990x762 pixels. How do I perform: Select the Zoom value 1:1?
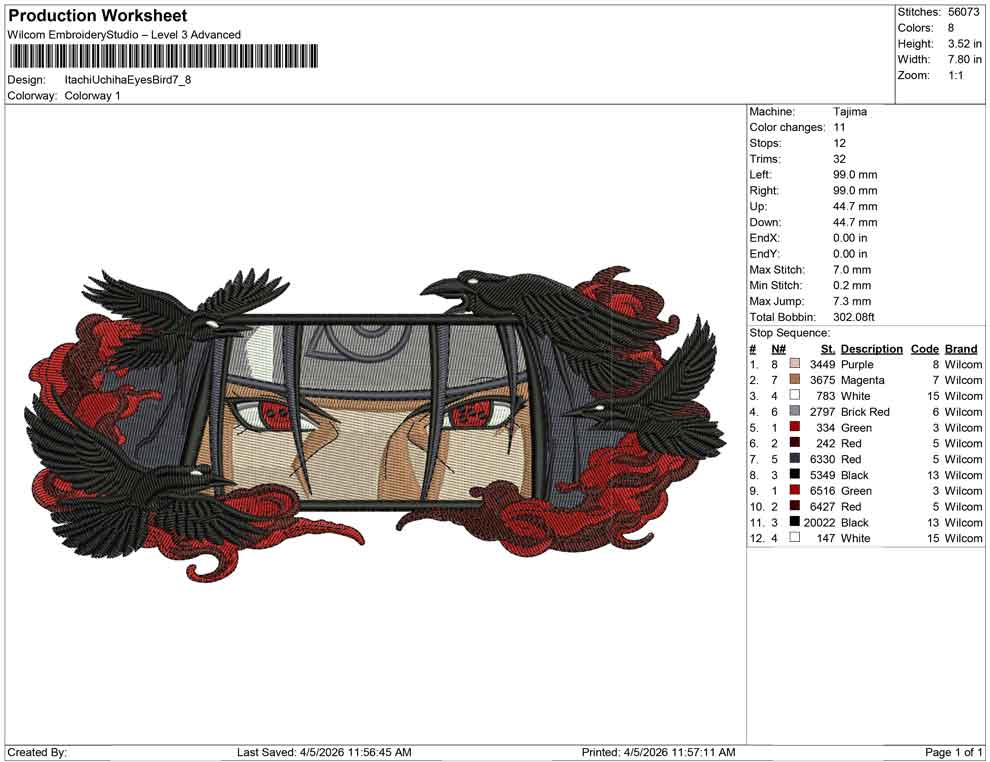tap(956, 75)
